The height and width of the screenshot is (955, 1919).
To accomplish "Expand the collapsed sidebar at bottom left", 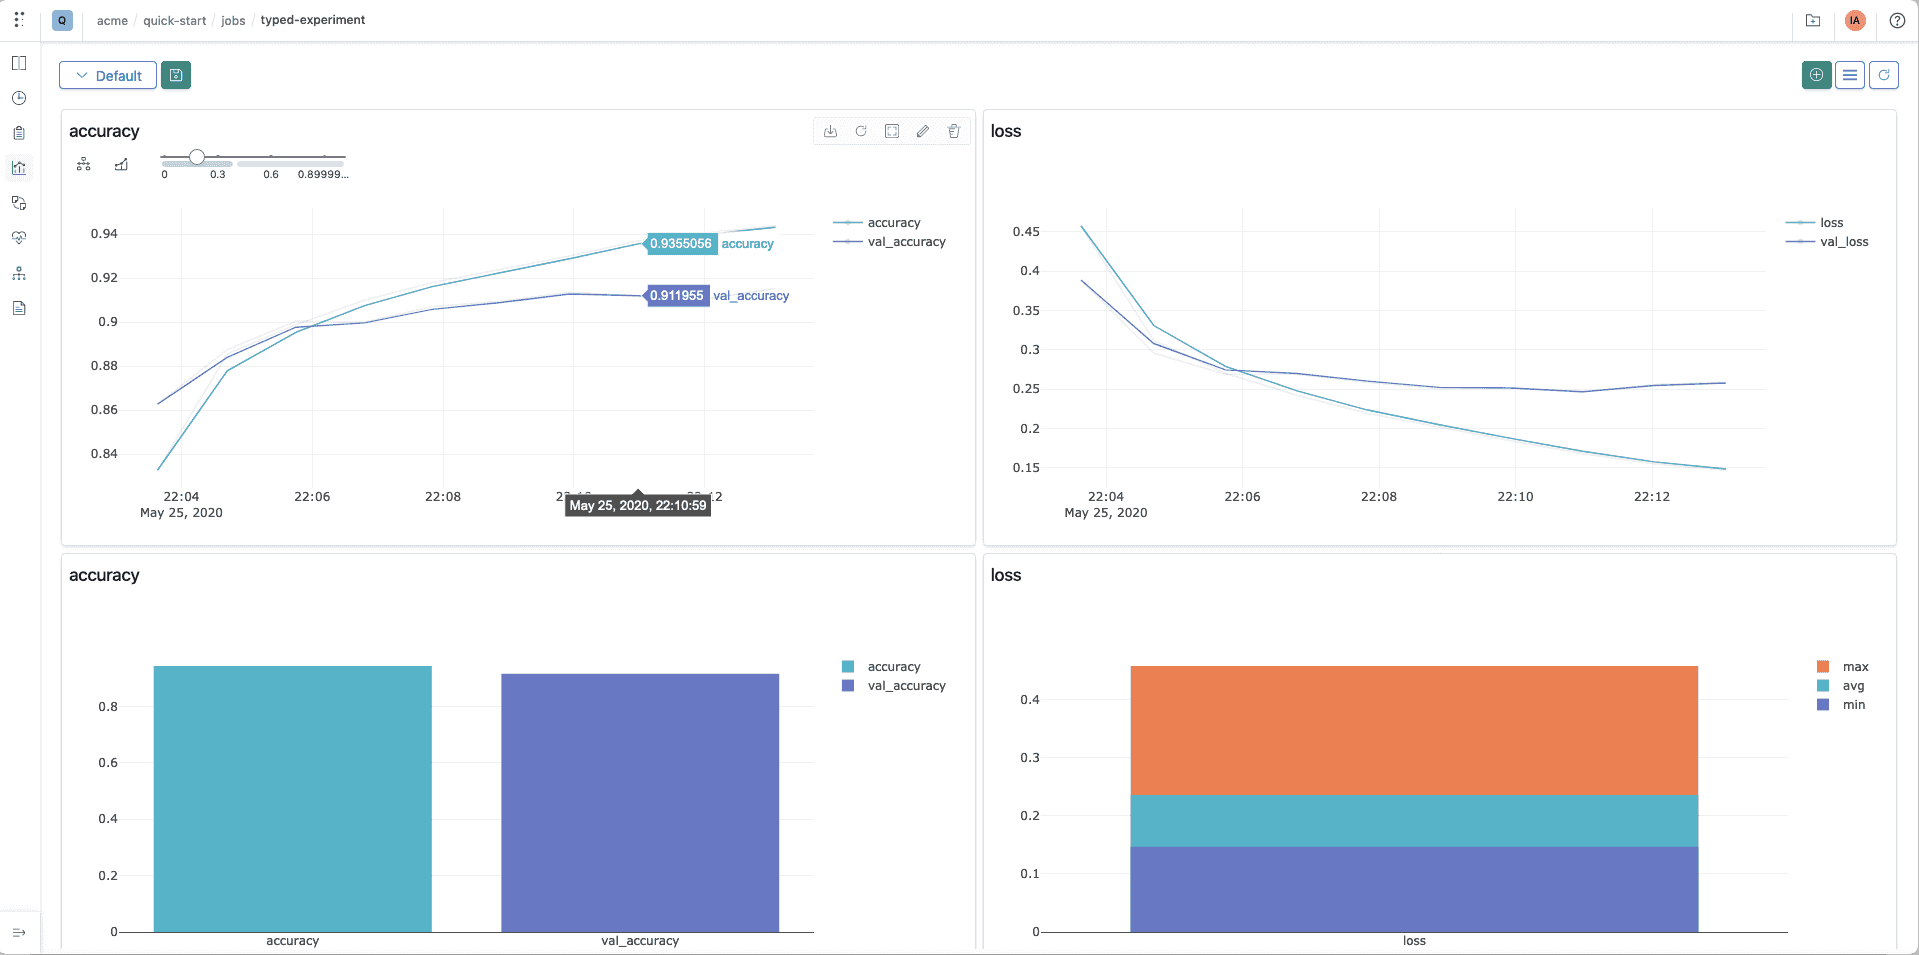I will (19, 933).
